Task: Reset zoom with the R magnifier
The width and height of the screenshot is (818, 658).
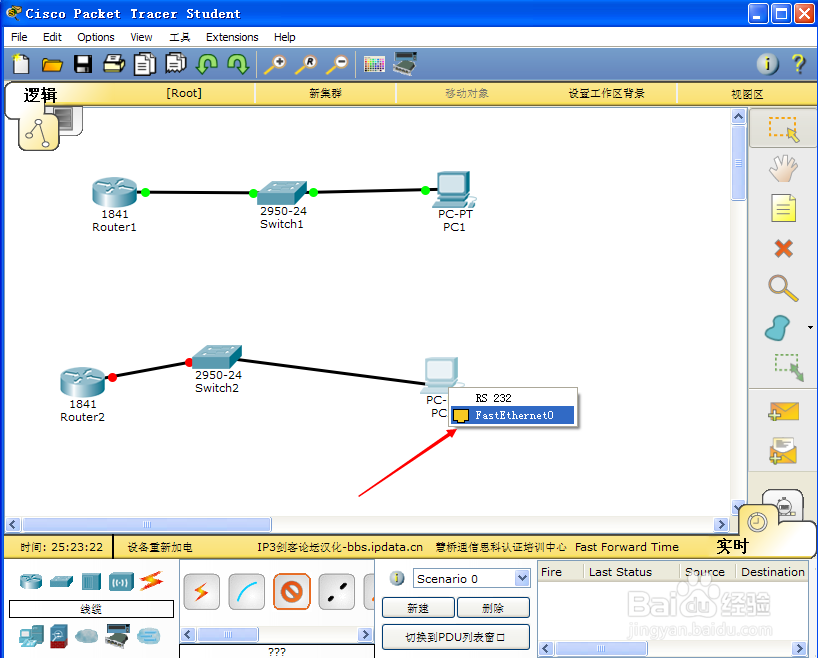Action: (x=306, y=64)
